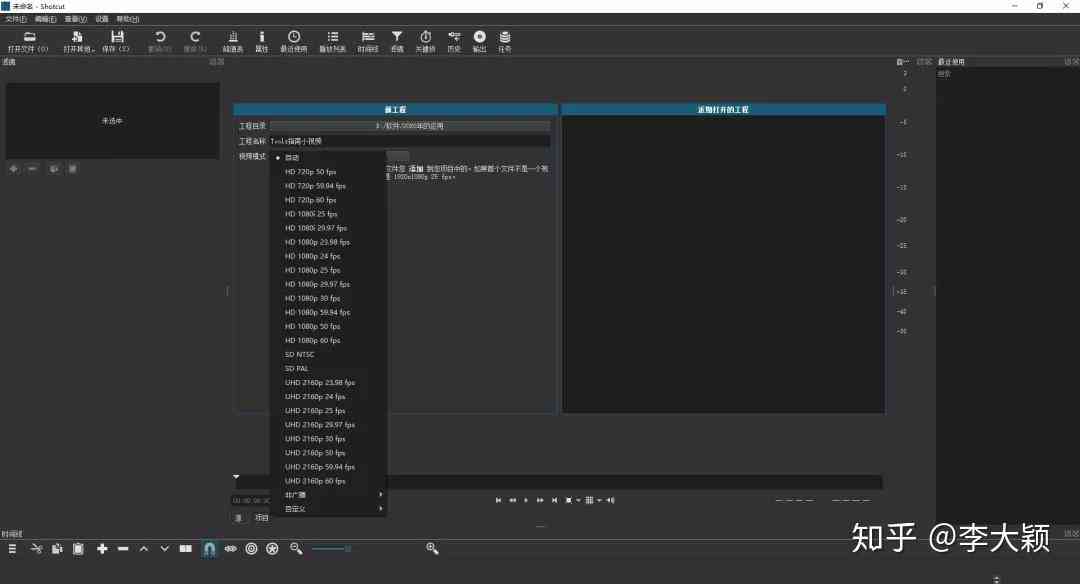Viewport: 1080px width, 584px height.
Task: Click the add filter plus button
Action: tap(14, 169)
